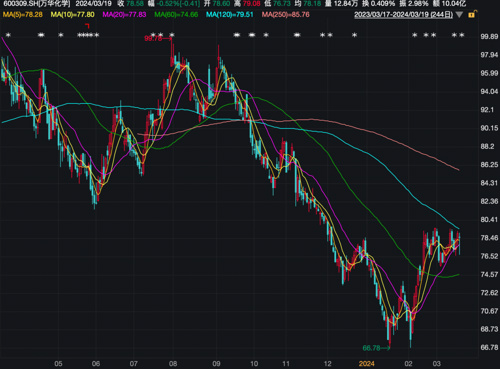Click the 03 month label on time axis

pos(436,363)
